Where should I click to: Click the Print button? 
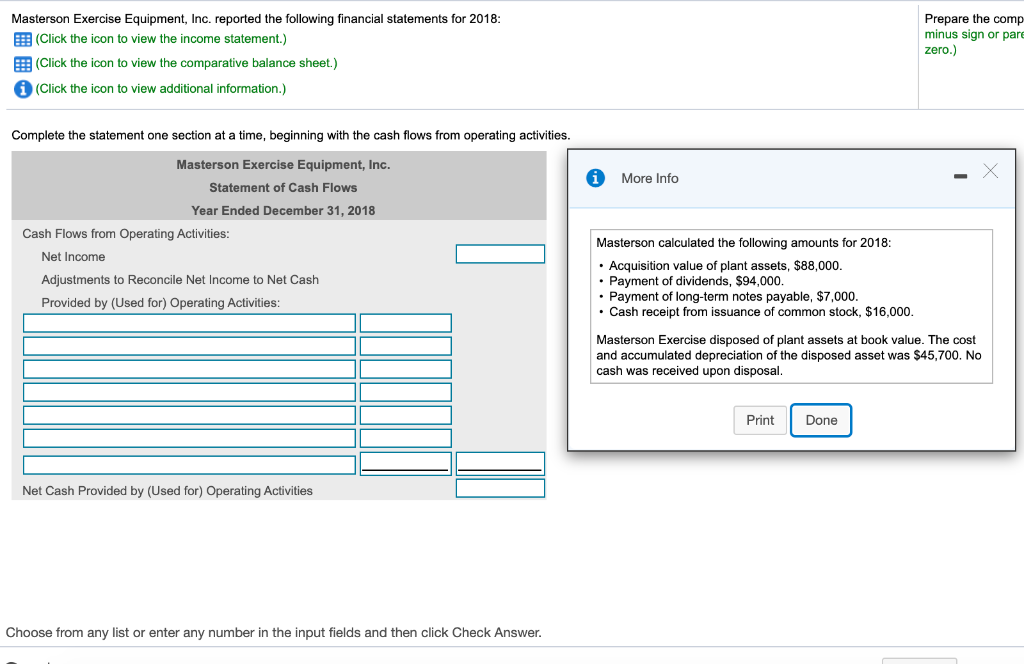[x=760, y=420]
